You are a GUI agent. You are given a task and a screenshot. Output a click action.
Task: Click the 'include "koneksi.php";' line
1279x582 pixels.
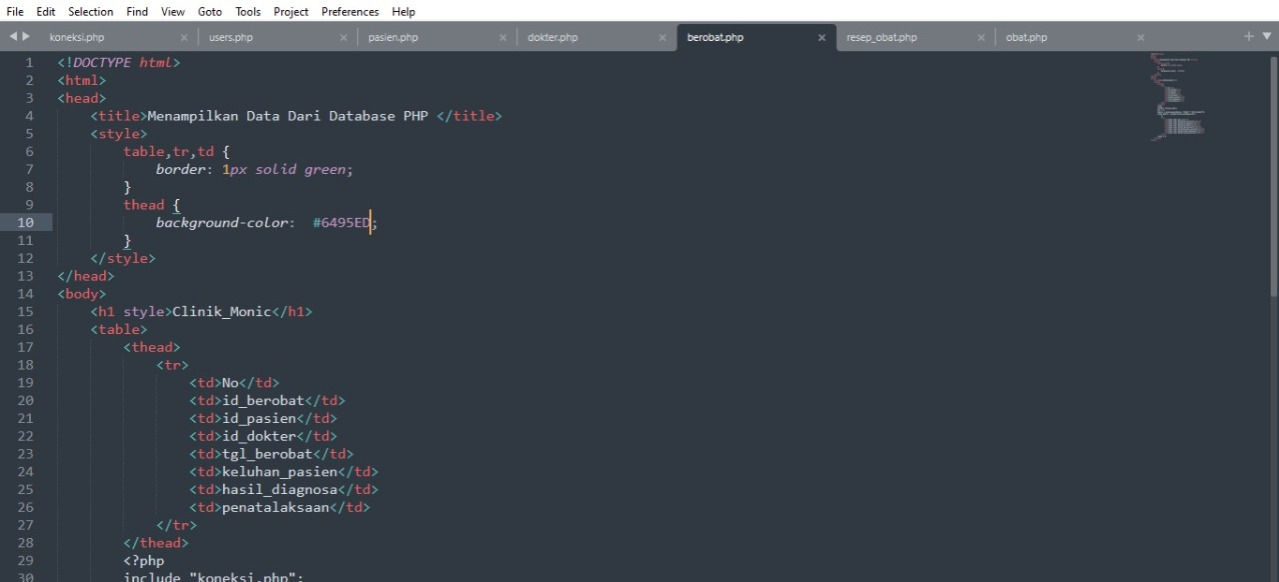tap(213, 577)
